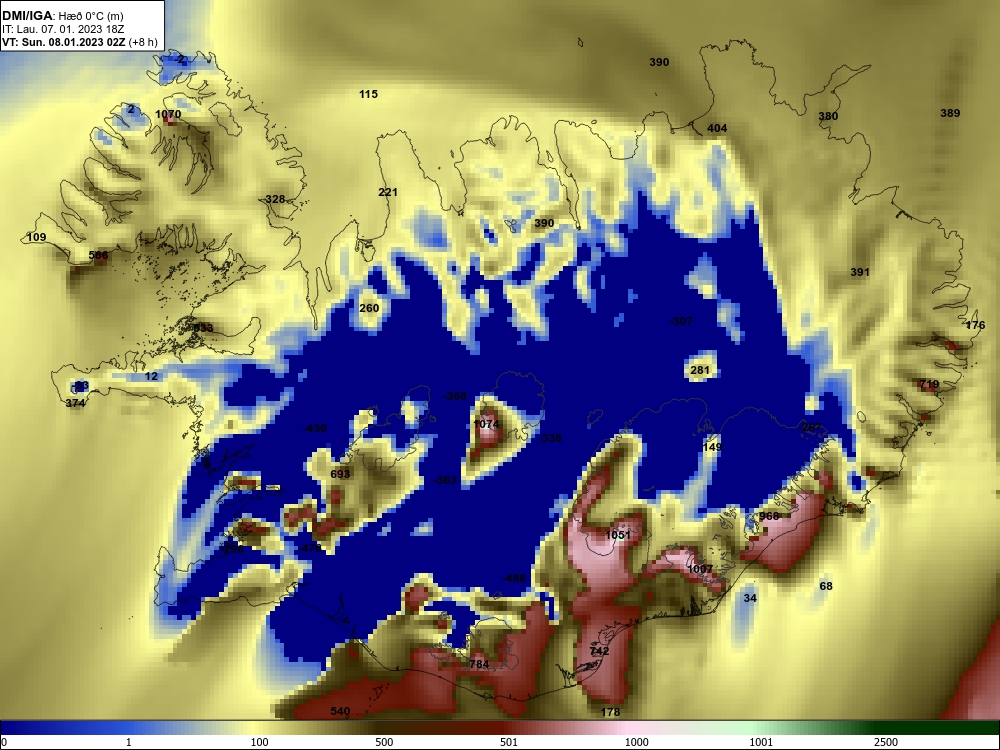
Task: Click the '374' map value
Action: pos(75,403)
